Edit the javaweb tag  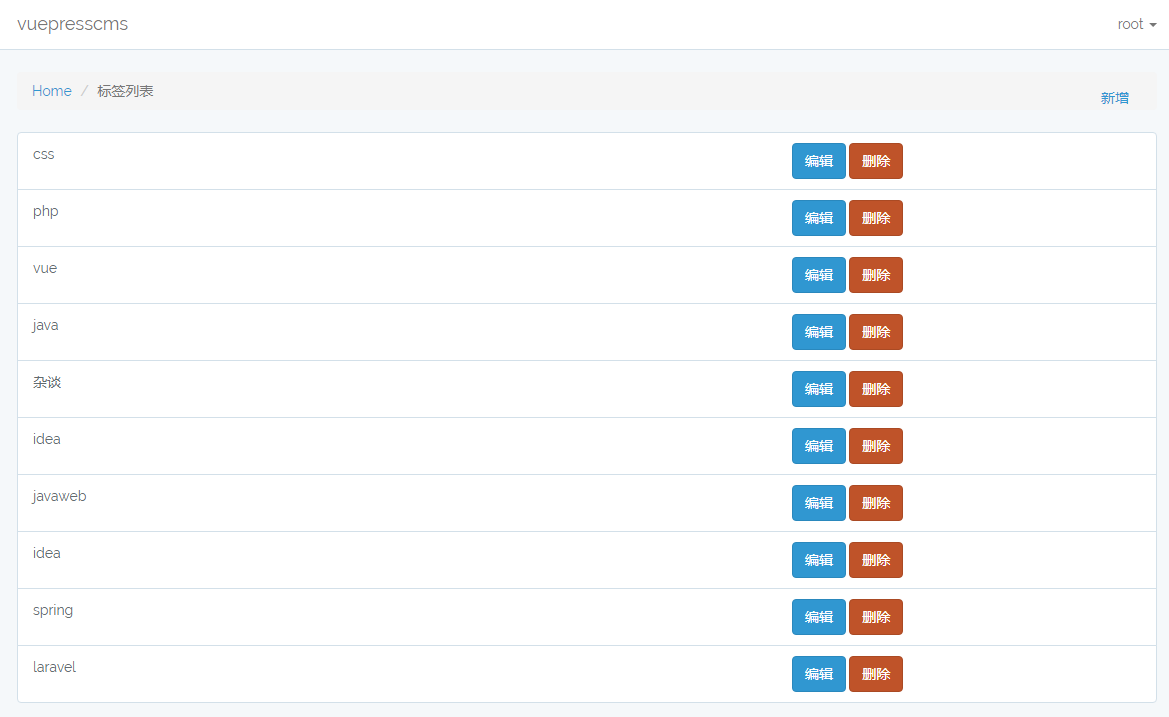[818, 503]
